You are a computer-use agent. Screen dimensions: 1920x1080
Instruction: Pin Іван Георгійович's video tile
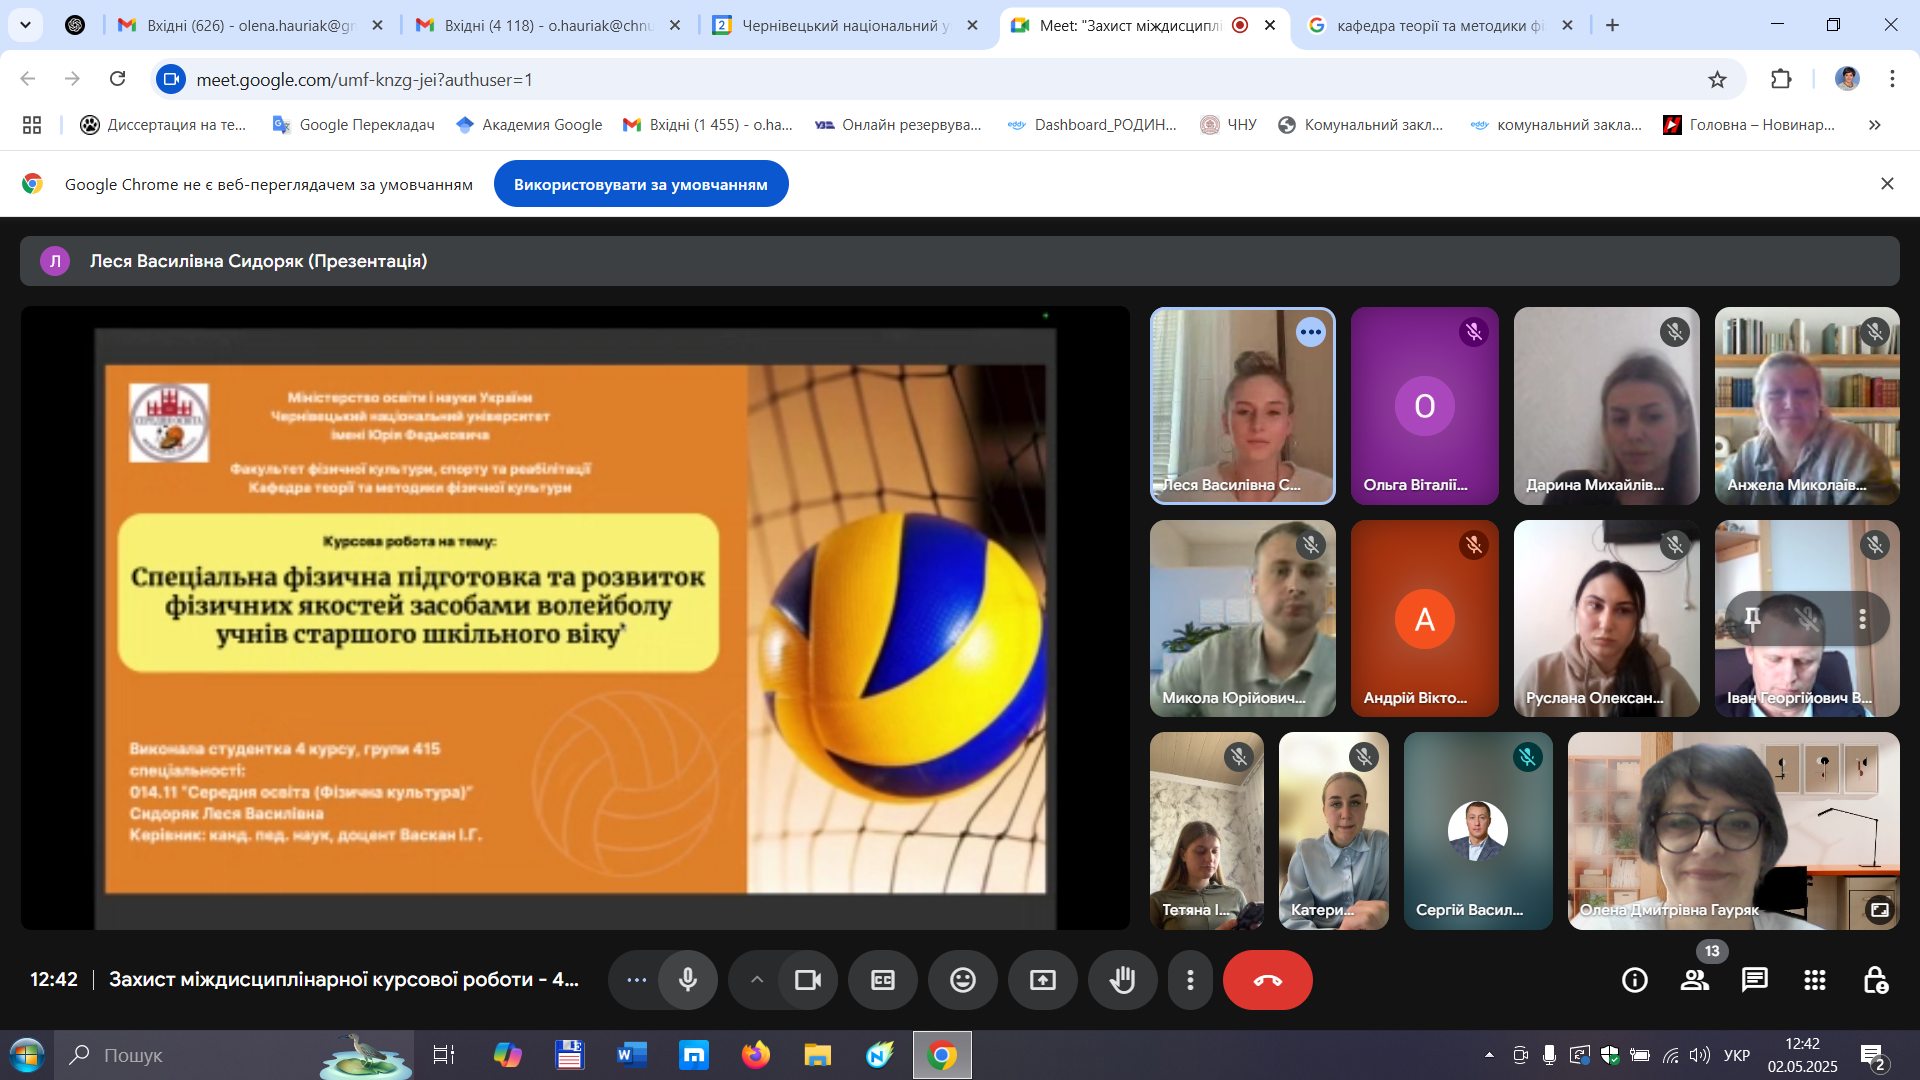[x=1751, y=619]
